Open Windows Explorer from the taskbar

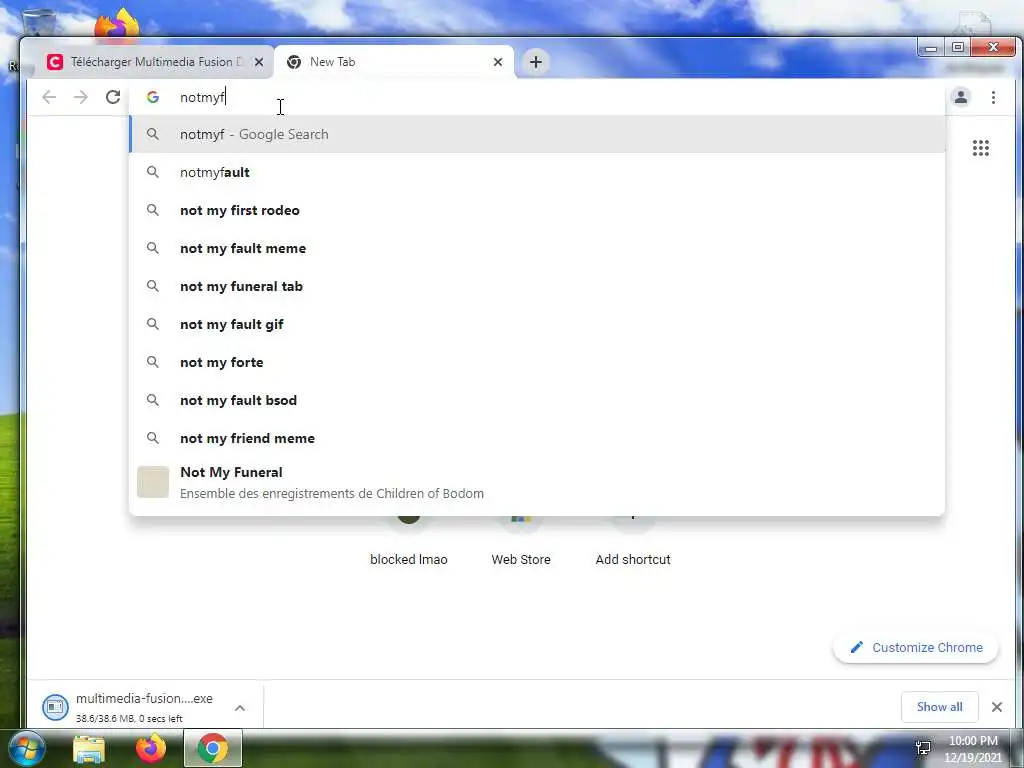click(89, 748)
